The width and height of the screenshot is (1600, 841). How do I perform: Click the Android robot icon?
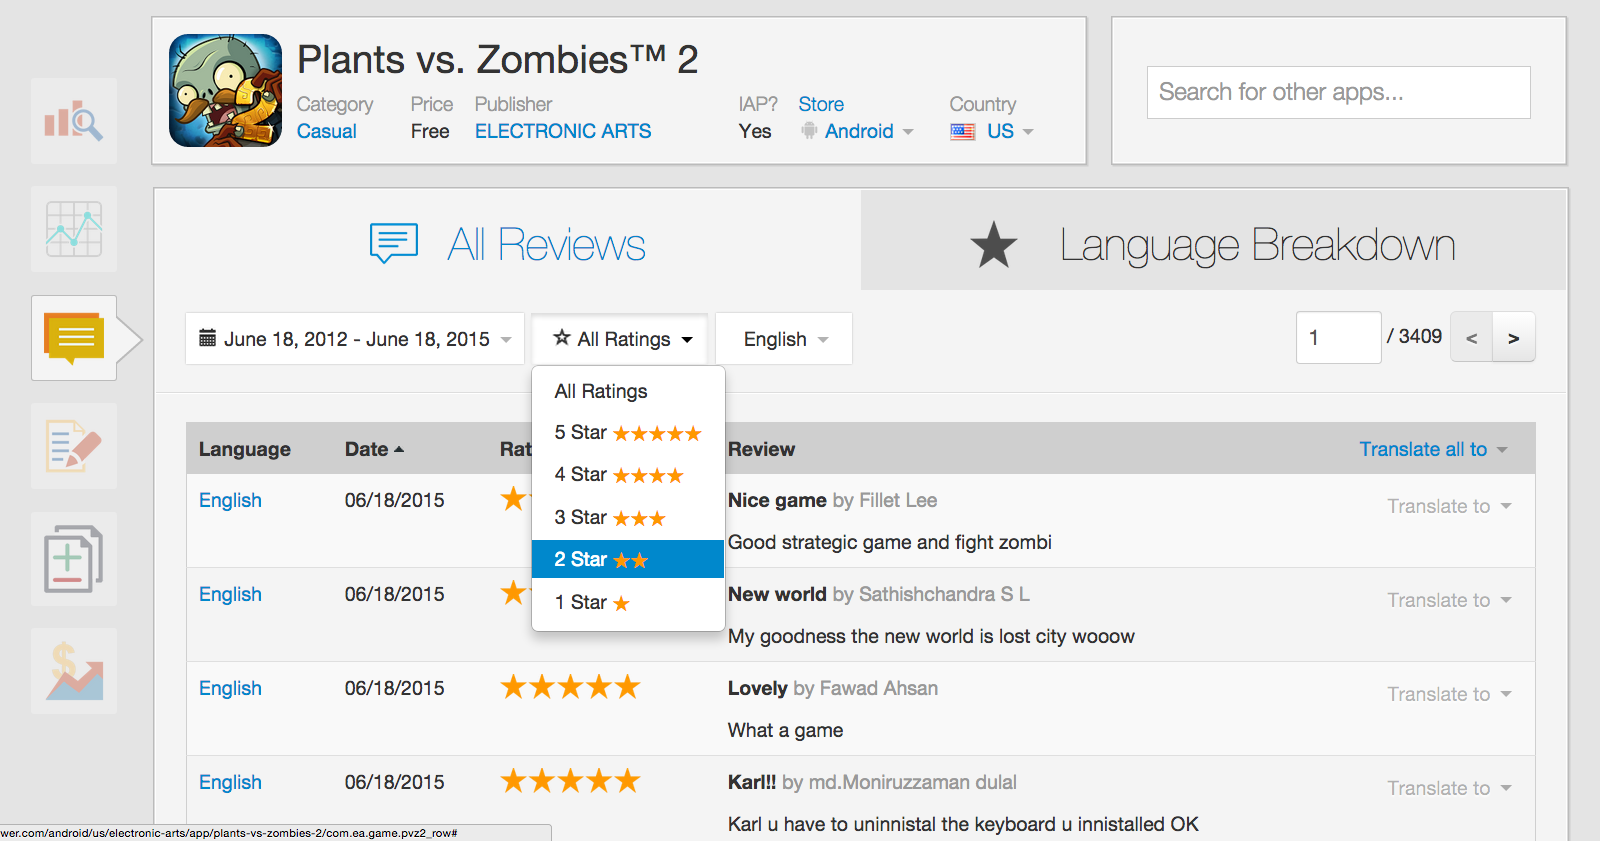click(809, 131)
